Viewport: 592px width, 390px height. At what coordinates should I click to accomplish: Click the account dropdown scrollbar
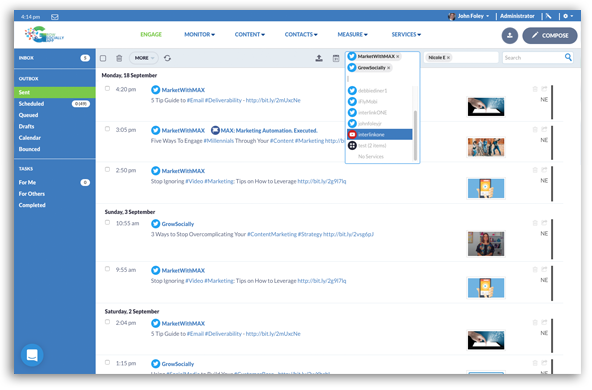pyautogui.click(x=415, y=135)
